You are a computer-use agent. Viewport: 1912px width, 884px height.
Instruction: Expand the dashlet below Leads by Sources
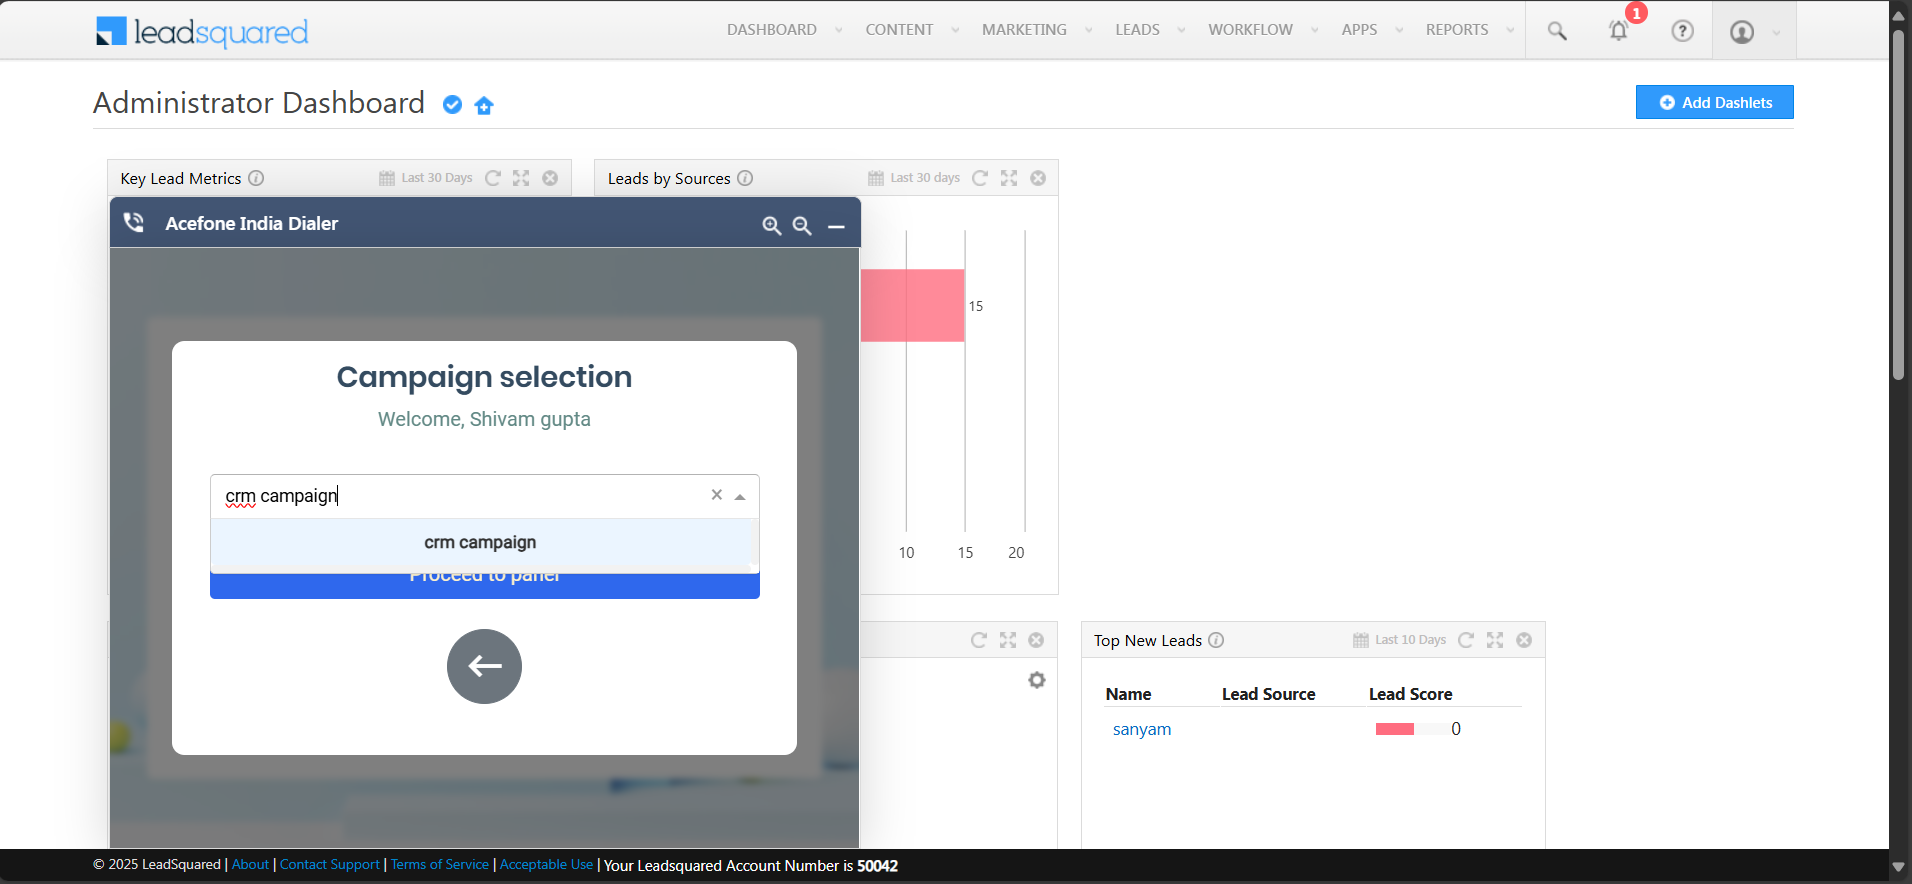(1008, 640)
